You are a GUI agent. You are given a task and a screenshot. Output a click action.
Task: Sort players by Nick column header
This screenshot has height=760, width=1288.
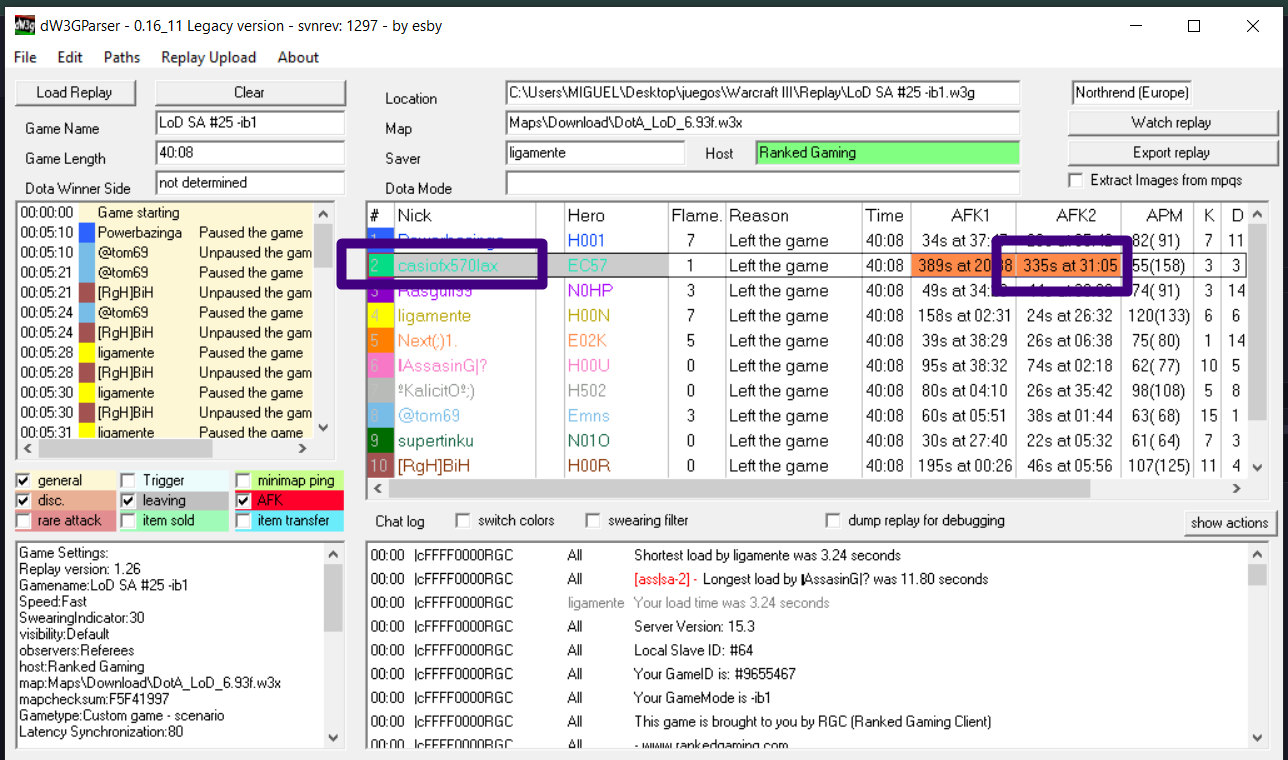[x=465, y=215]
